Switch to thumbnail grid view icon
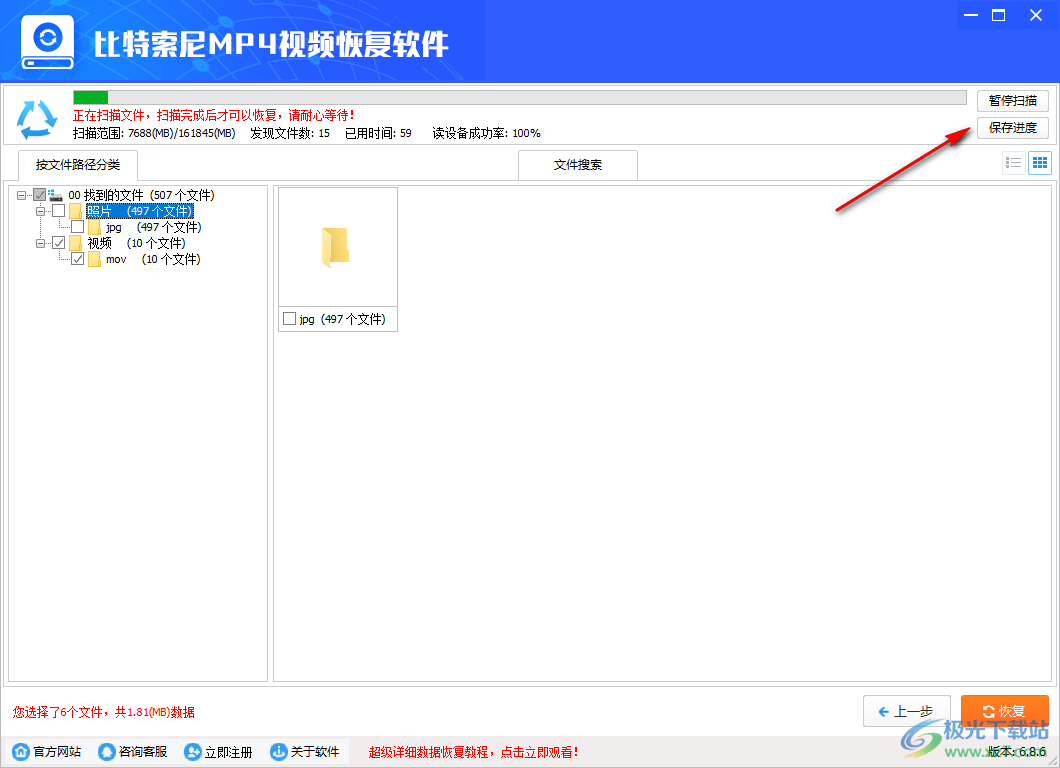 click(x=1040, y=163)
